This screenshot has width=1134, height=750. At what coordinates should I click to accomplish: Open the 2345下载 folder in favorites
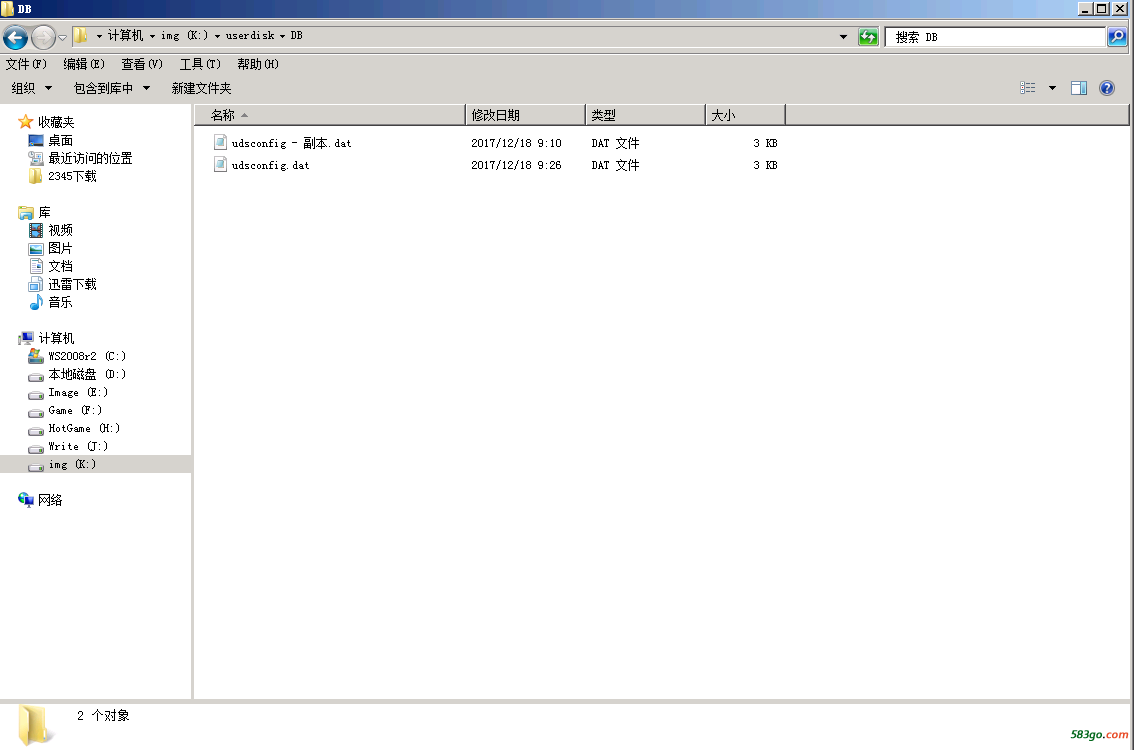coord(72,176)
